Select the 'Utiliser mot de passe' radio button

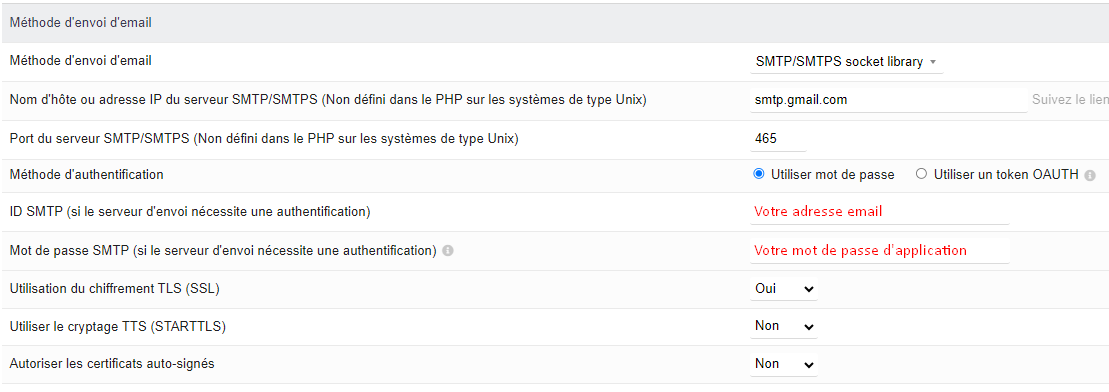[x=759, y=174]
